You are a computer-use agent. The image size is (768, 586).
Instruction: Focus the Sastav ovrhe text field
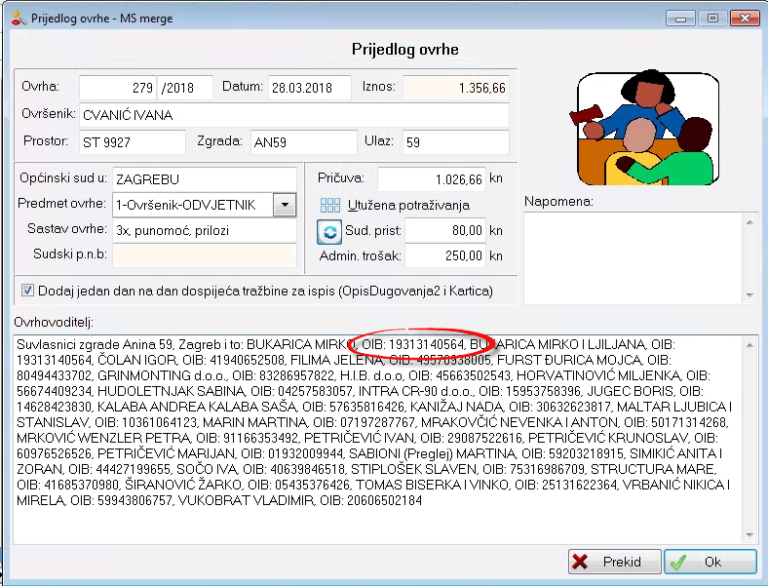[204, 230]
